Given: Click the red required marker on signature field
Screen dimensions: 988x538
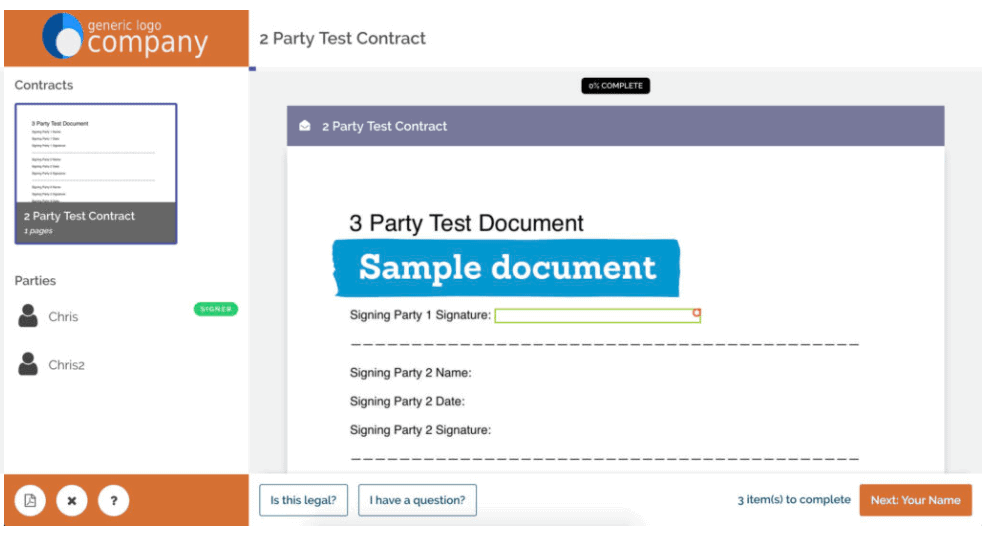Looking at the screenshot, I should pos(696,312).
